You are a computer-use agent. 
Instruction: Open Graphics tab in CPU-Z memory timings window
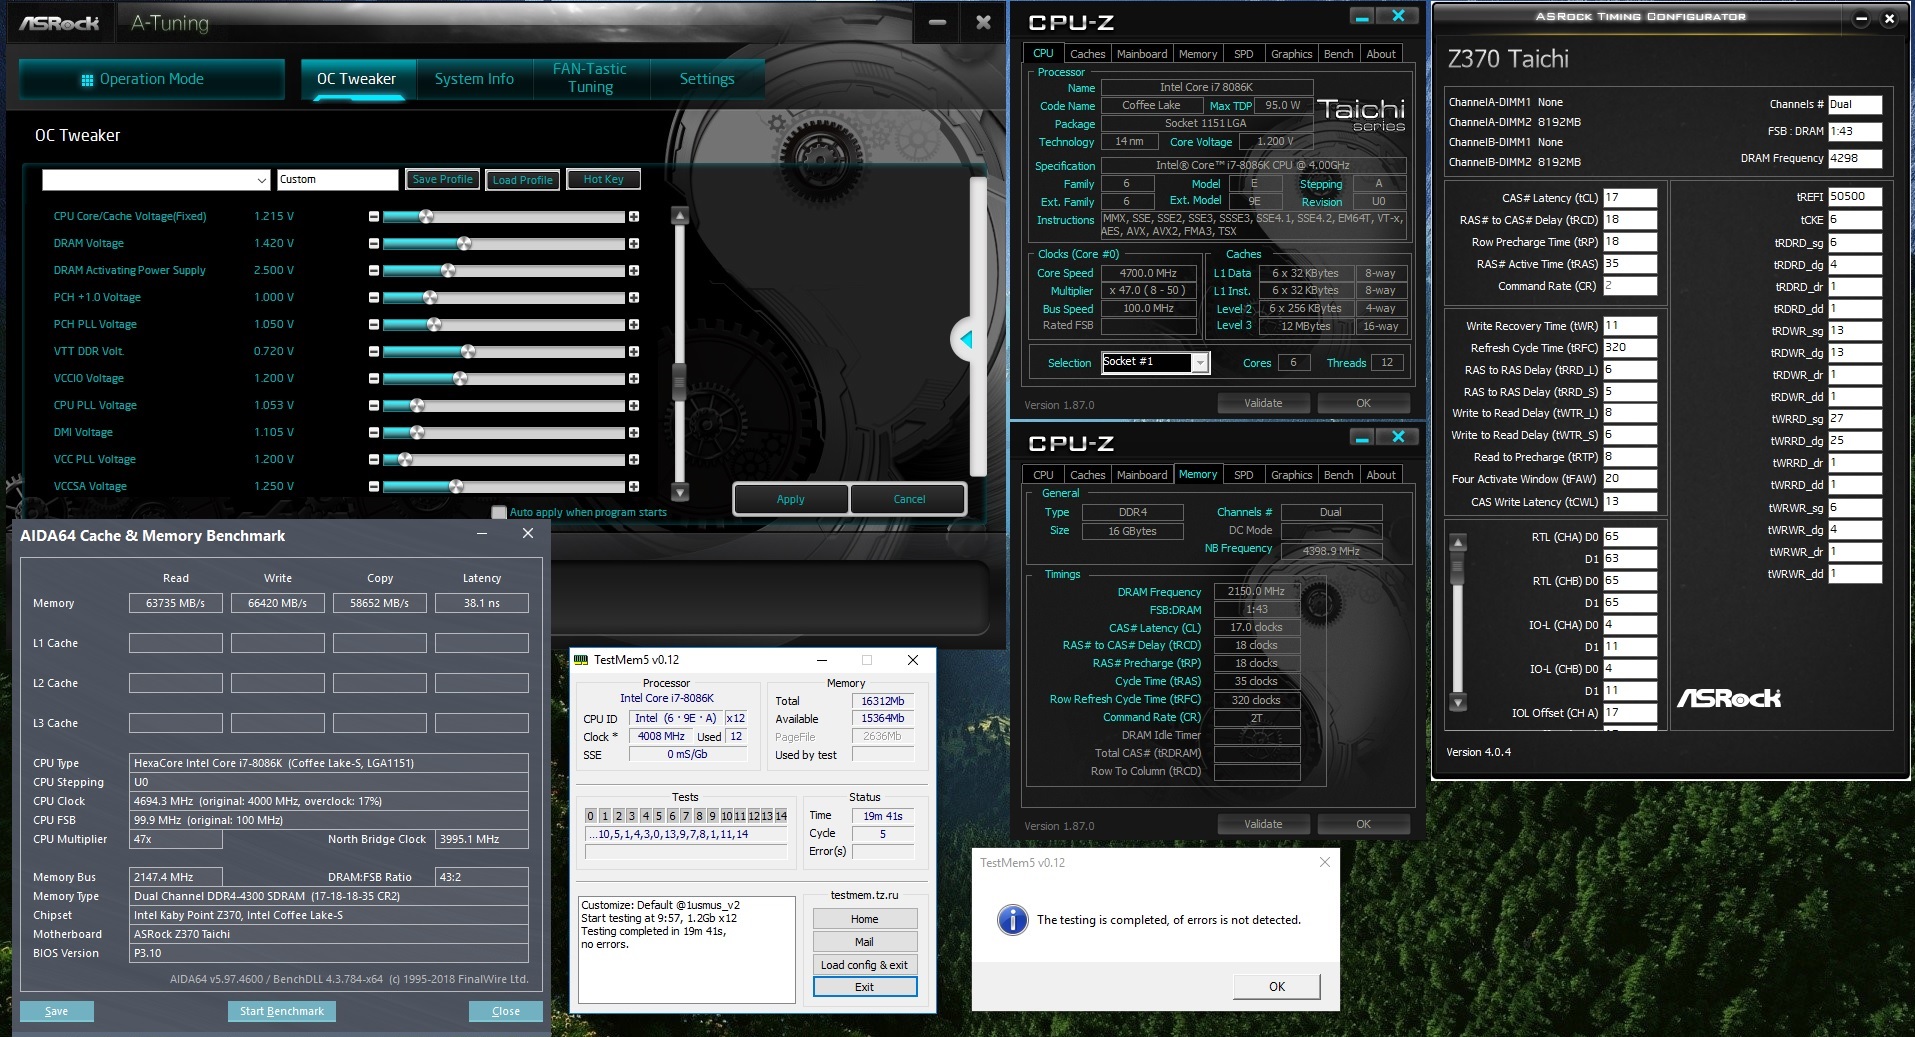pyautogui.click(x=1291, y=475)
